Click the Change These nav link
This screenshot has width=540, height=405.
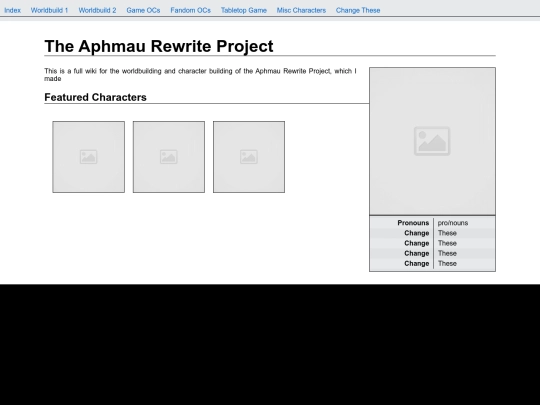[358, 10]
